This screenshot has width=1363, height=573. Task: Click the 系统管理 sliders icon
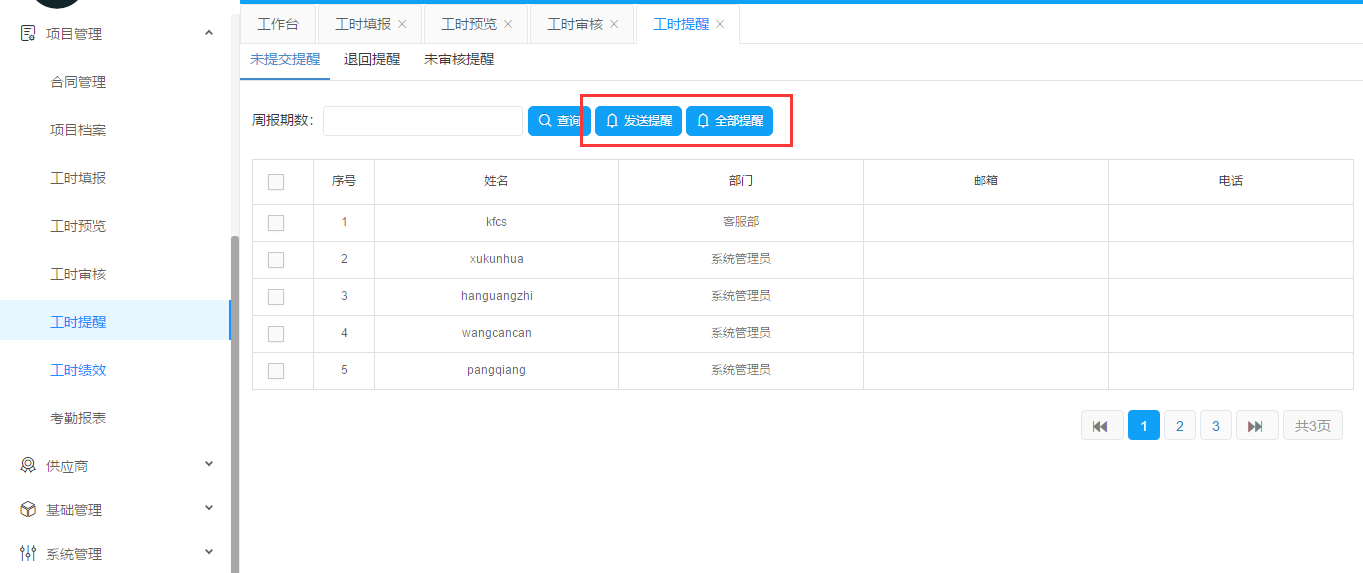click(28, 554)
